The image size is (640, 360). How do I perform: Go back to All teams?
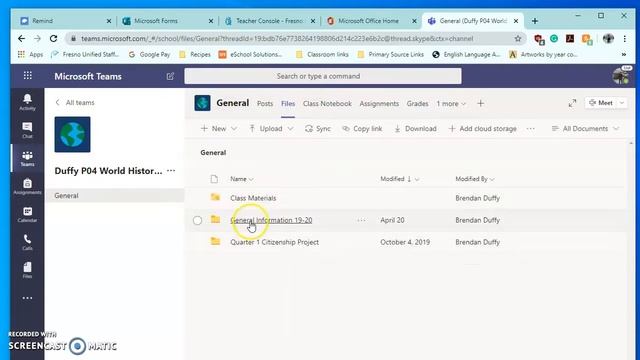pos(75,102)
